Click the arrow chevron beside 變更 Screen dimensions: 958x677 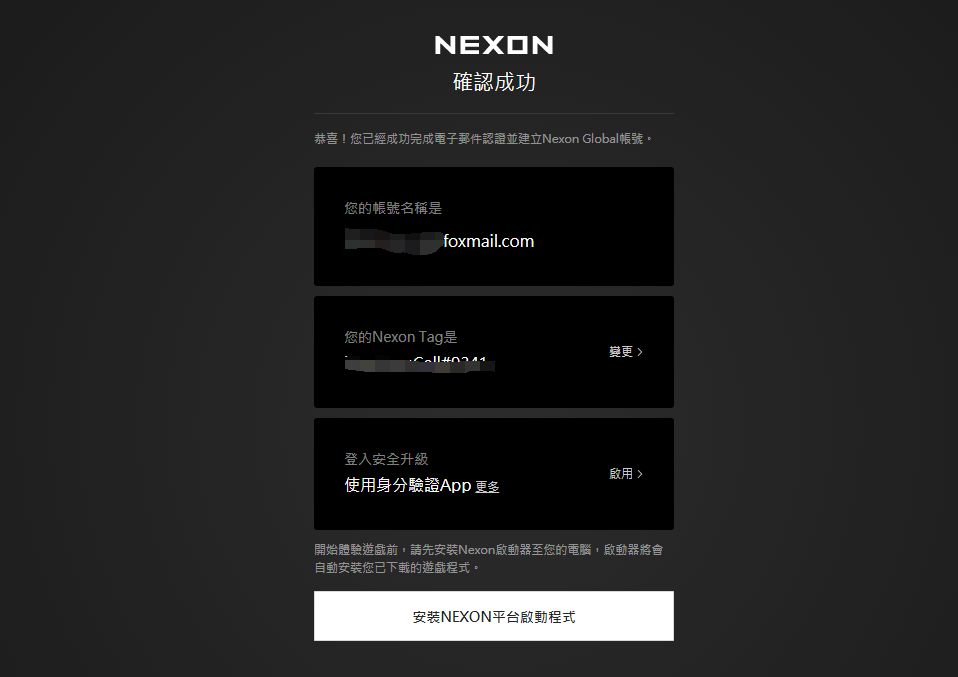[640, 352]
